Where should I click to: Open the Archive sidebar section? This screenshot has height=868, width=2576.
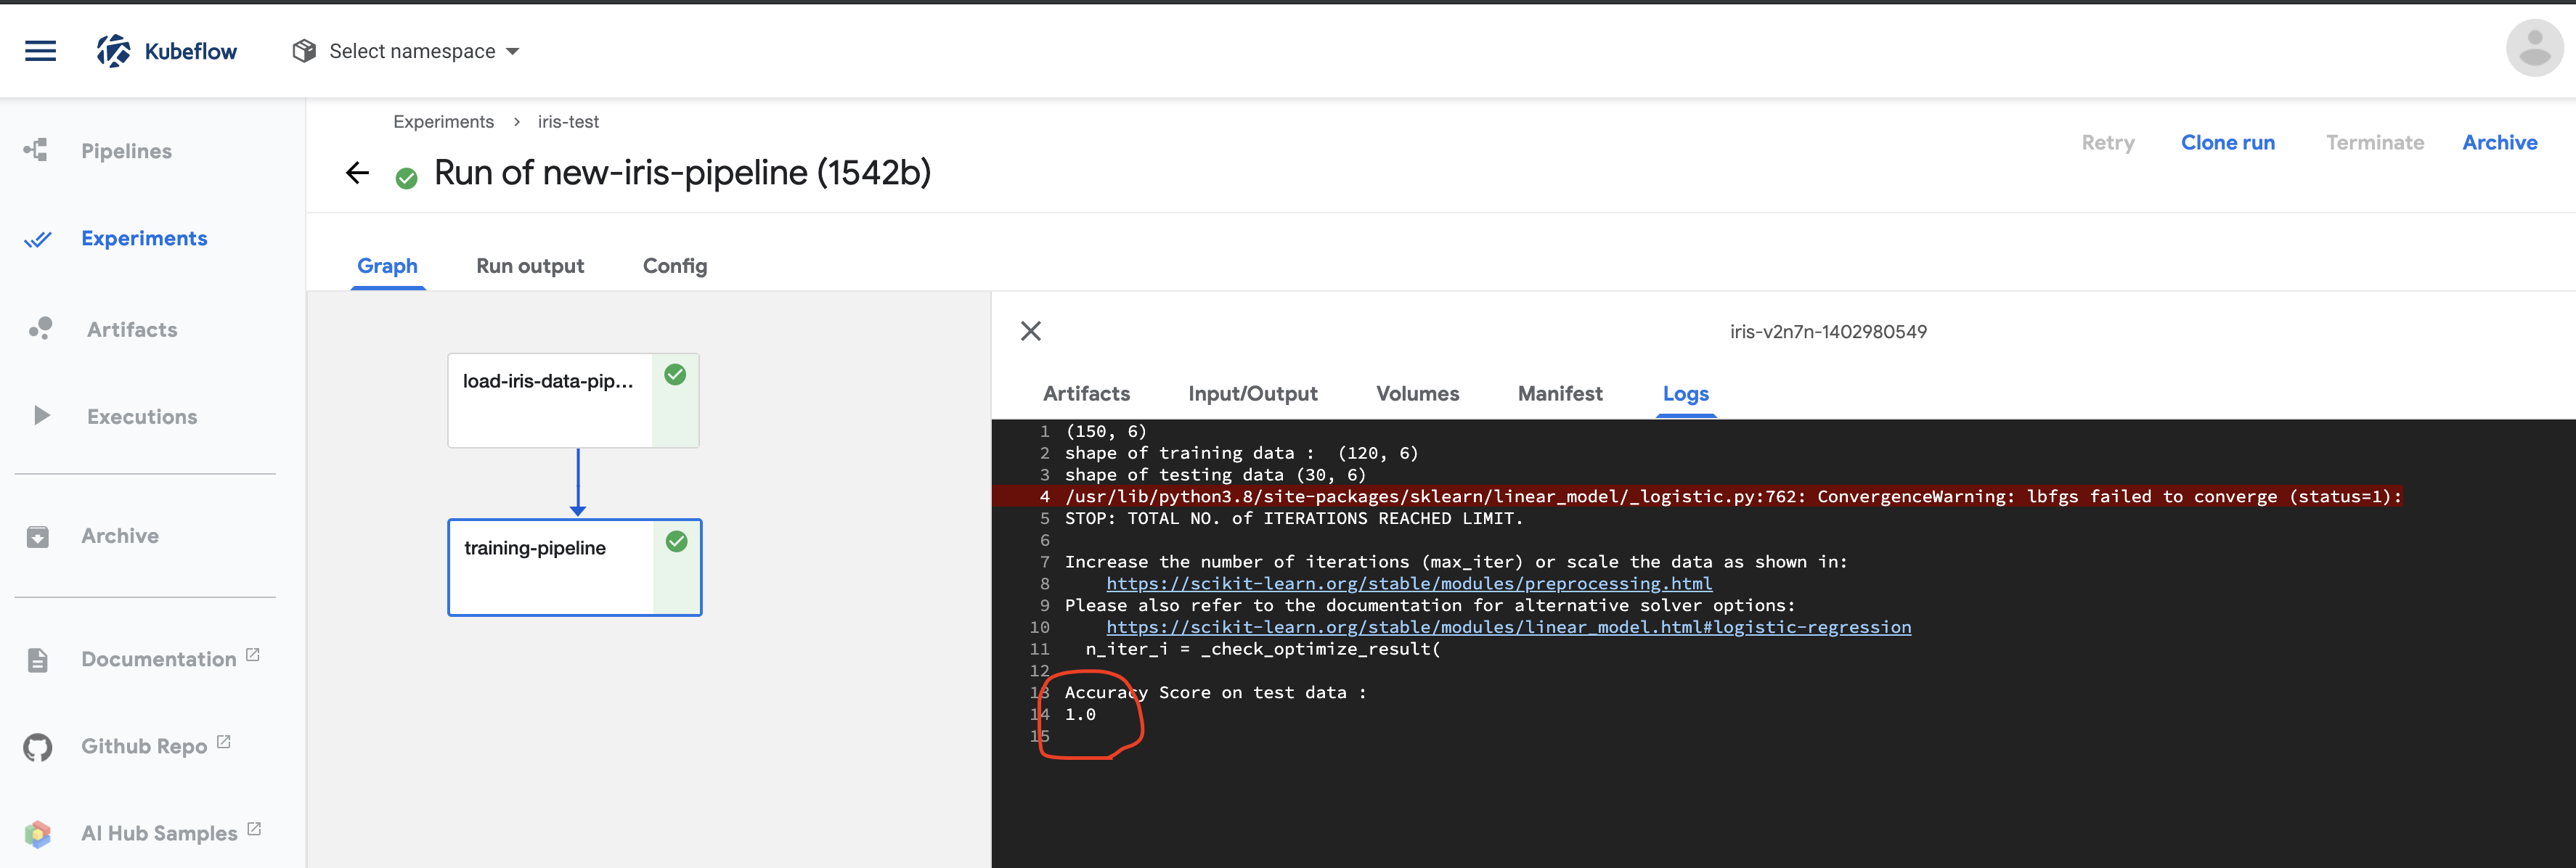click(x=120, y=536)
